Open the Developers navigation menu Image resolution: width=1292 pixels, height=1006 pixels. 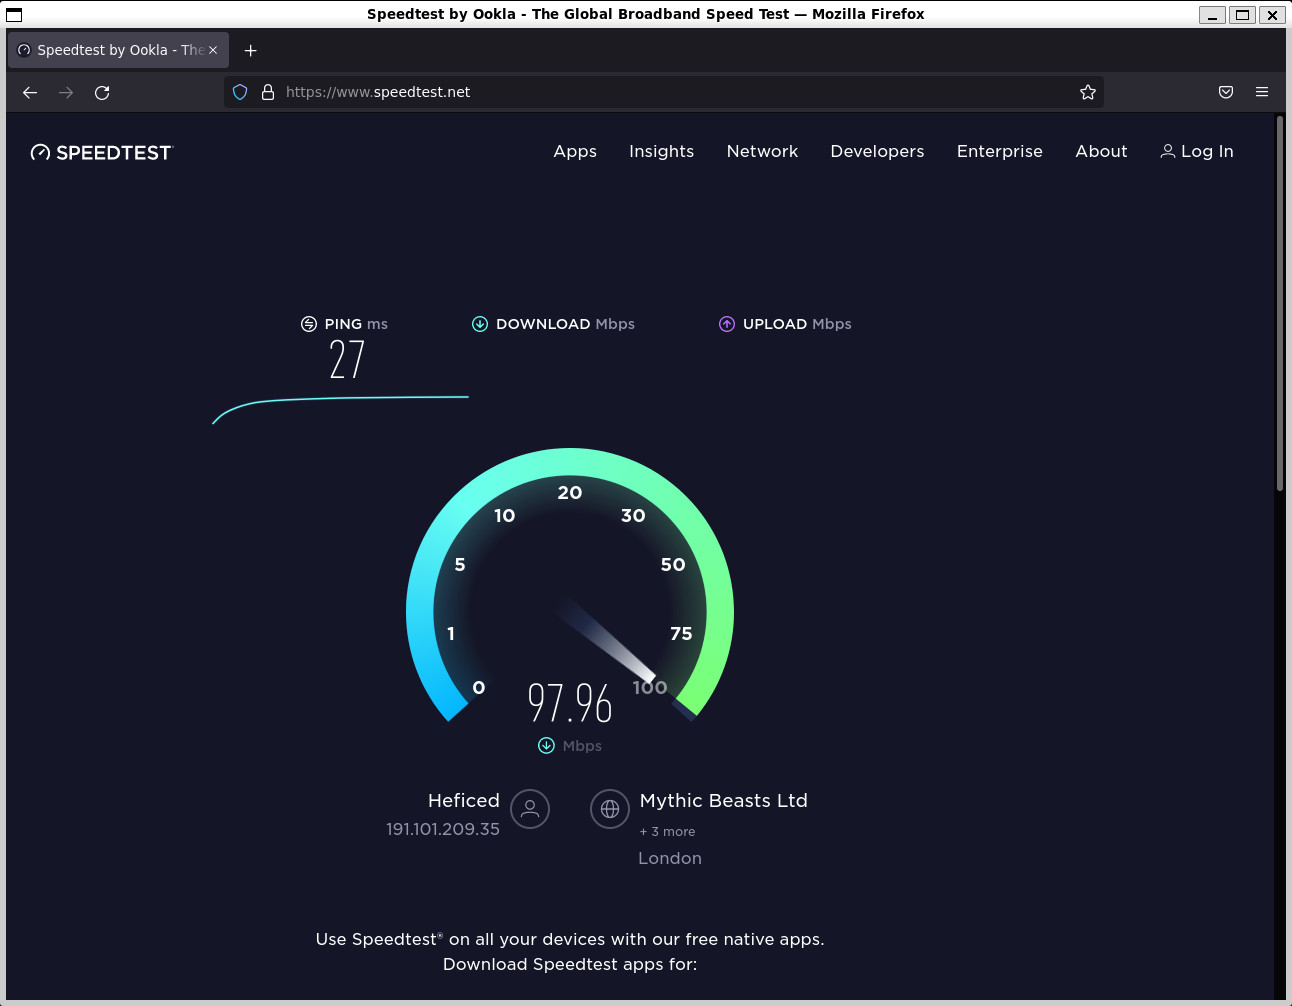(x=877, y=151)
